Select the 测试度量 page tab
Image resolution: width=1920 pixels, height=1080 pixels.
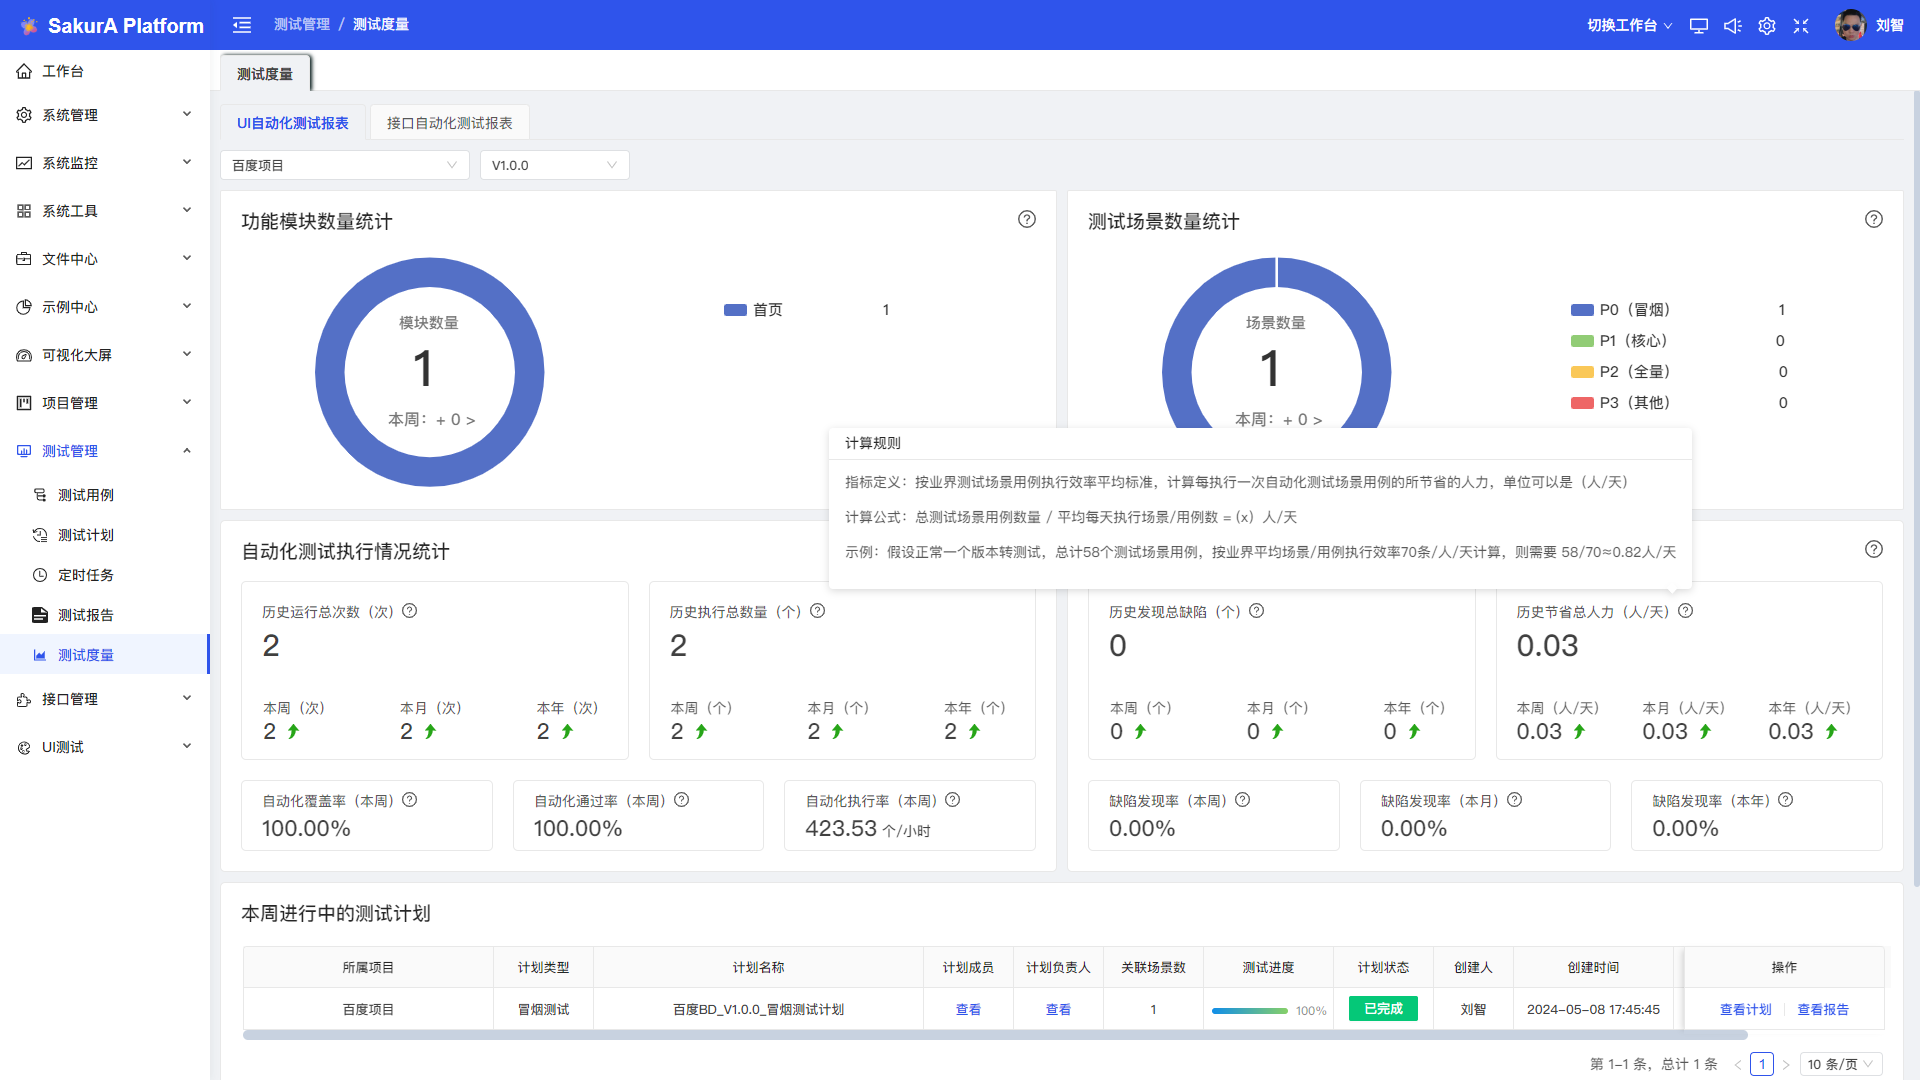[x=265, y=74]
